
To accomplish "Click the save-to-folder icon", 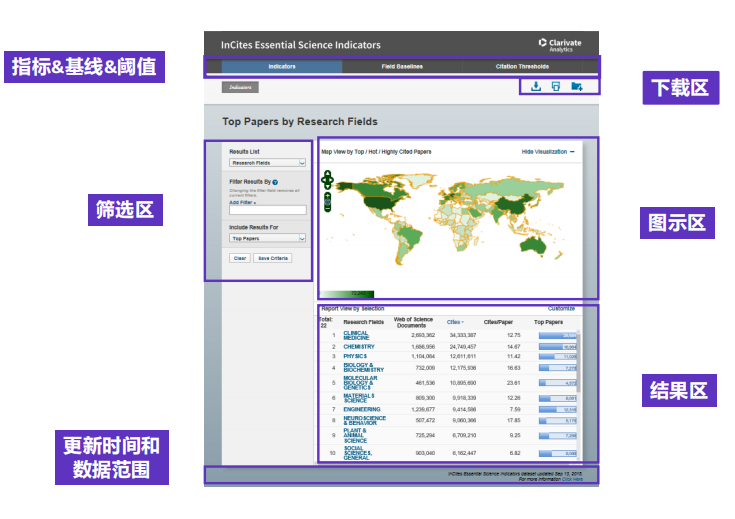I will [577, 87].
